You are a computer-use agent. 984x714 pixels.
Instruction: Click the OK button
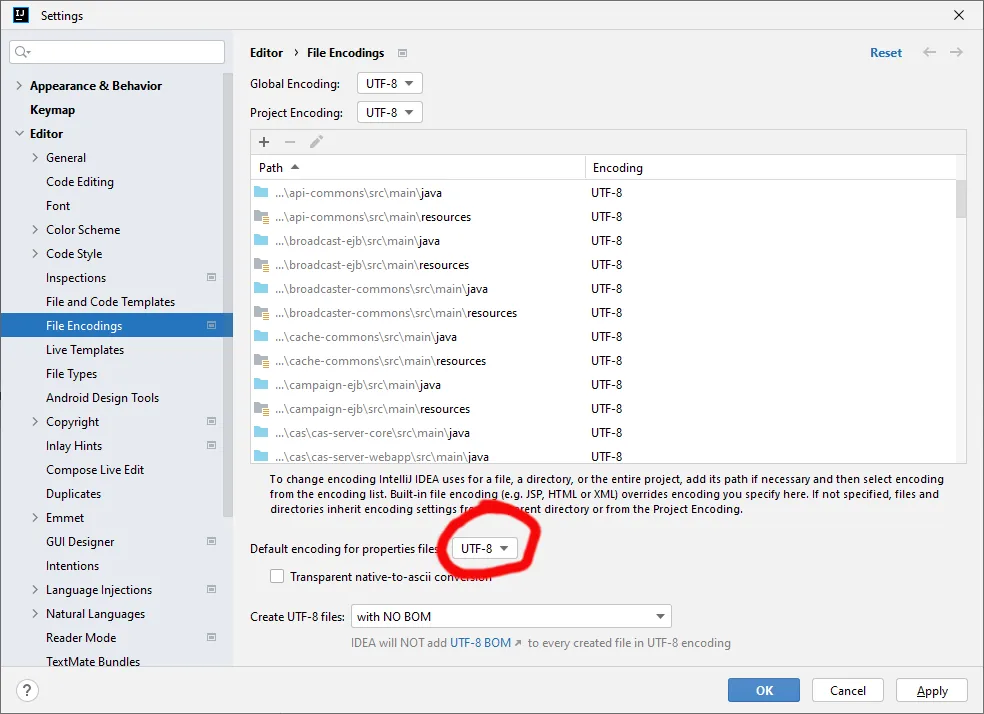(764, 690)
